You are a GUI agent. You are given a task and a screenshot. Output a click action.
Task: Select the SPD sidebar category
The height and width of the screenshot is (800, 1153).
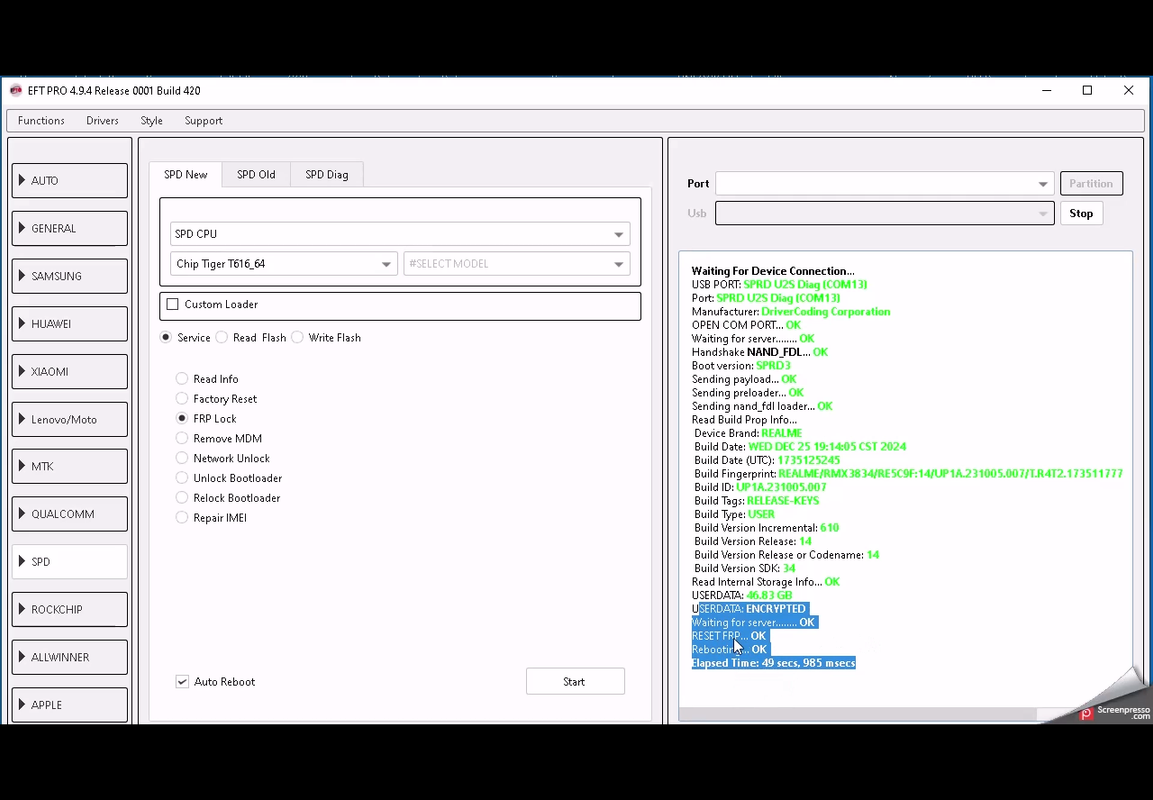point(70,562)
